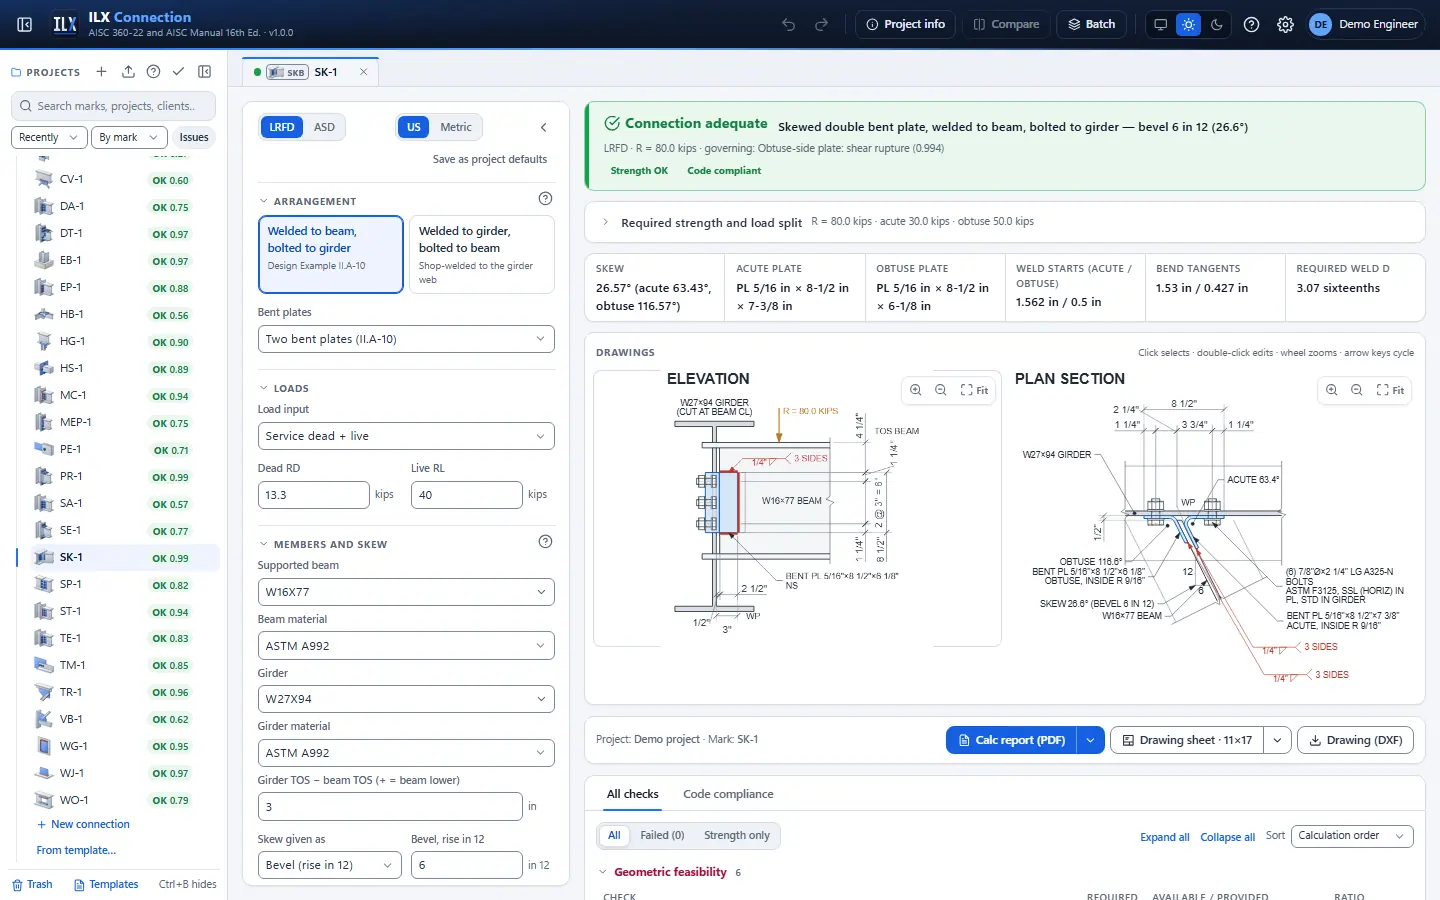
Task: Open the Supported beam W16X77 dropdown
Action: pos(406,592)
